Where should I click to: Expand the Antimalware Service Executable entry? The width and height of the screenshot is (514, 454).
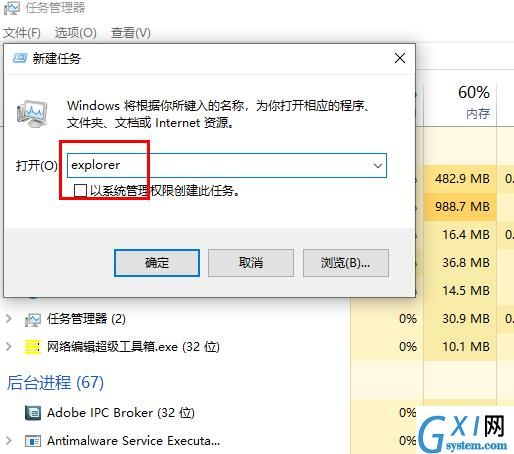click(9, 441)
